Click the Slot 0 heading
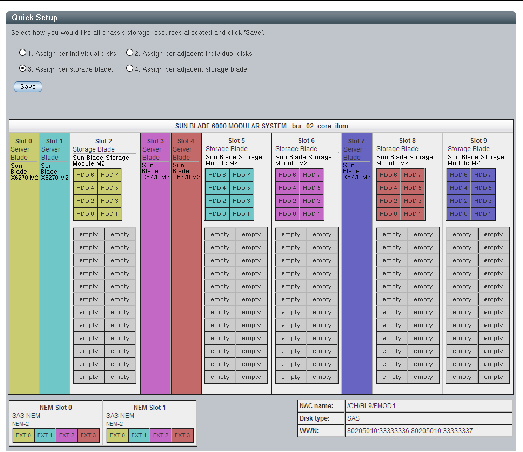This screenshot has width=523, height=452. pyautogui.click(x=24, y=141)
